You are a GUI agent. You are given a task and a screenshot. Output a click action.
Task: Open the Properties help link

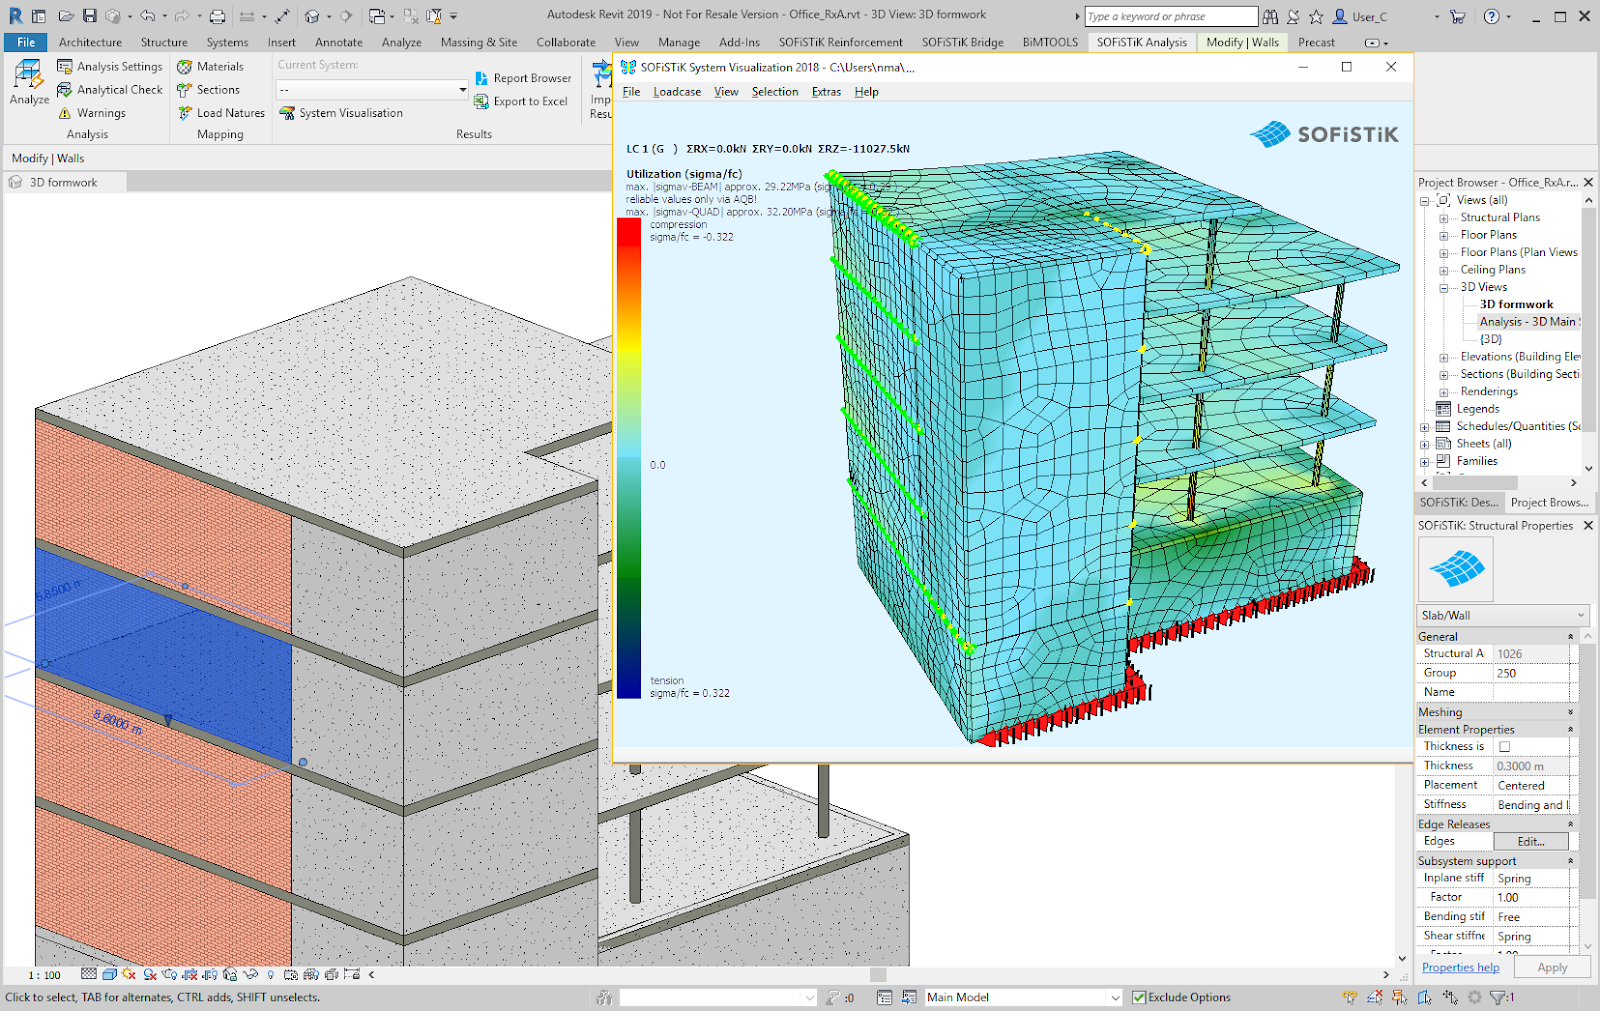(1460, 968)
